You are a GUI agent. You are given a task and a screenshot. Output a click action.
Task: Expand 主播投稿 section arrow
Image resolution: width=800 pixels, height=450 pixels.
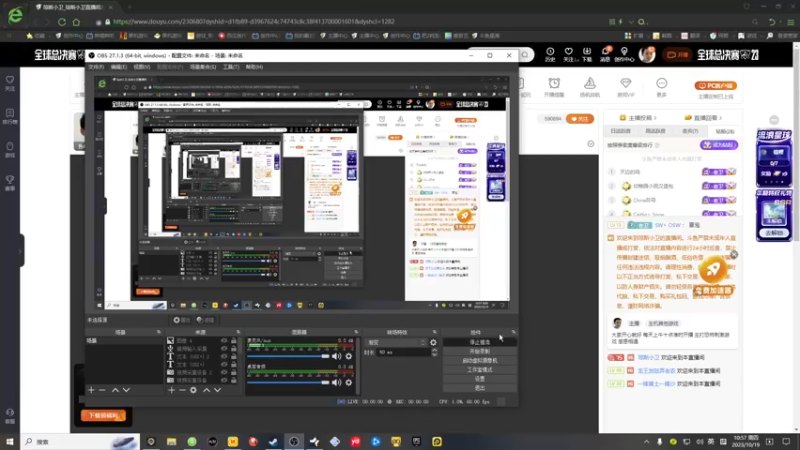click(x=655, y=118)
